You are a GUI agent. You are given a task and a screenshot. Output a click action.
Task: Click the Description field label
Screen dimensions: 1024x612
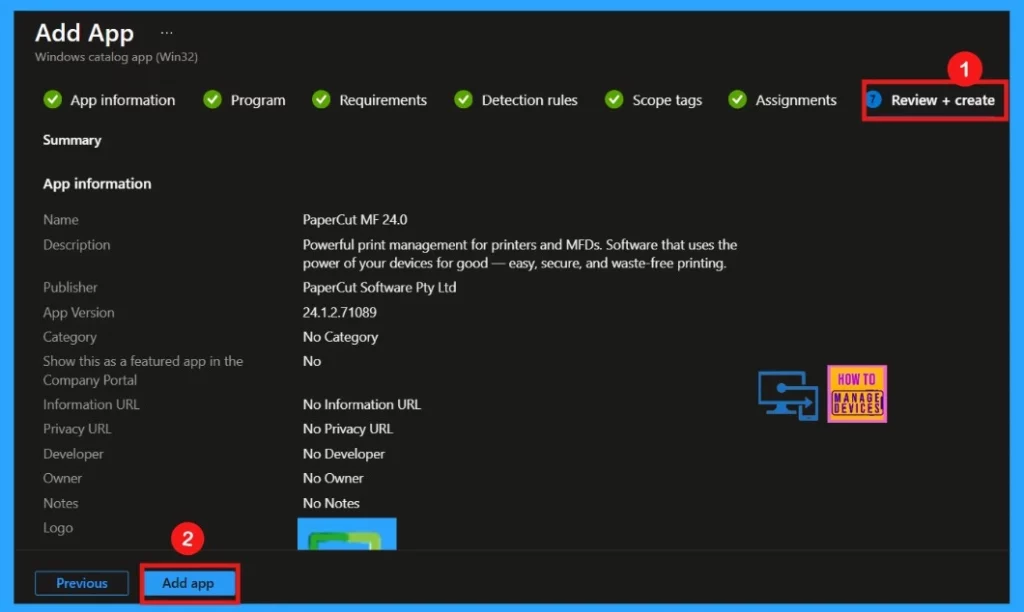[76, 245]
